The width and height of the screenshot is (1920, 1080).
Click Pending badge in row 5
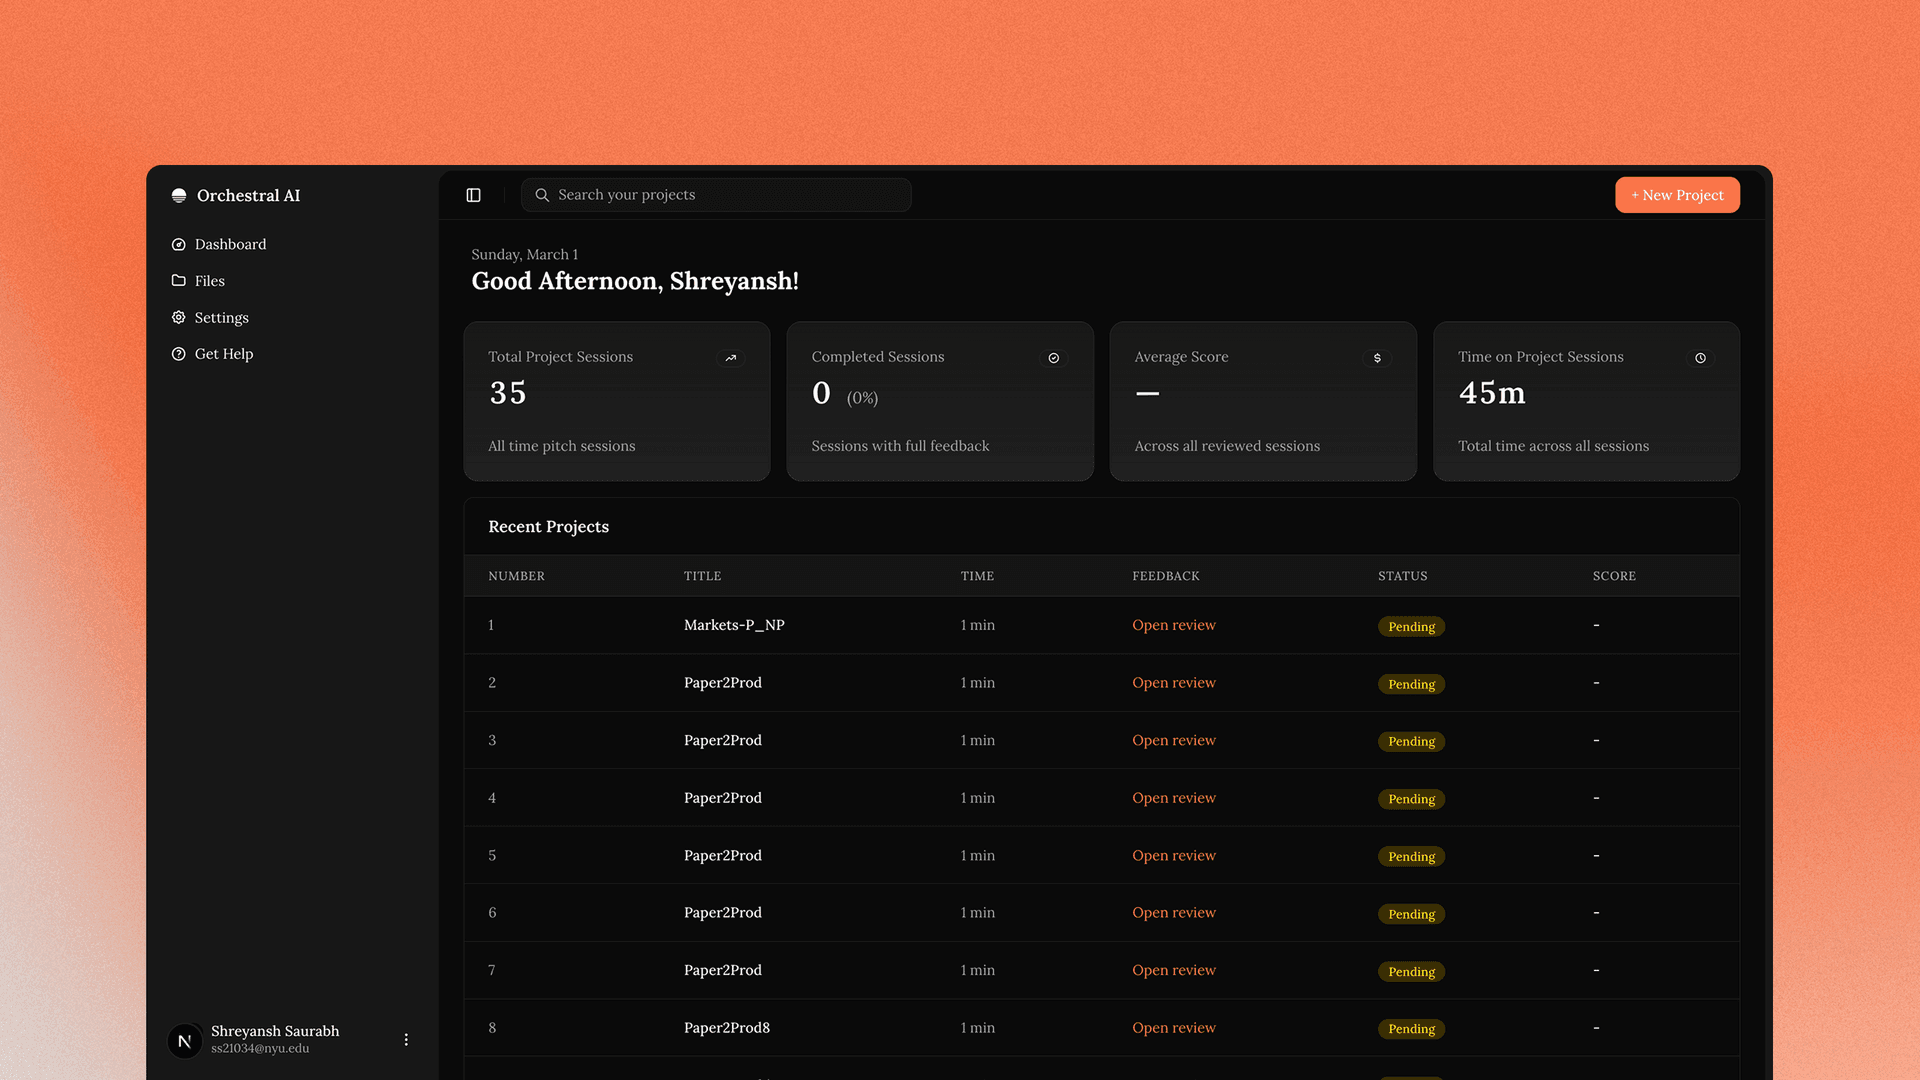pyautogui.click(x=1411, y=857)
